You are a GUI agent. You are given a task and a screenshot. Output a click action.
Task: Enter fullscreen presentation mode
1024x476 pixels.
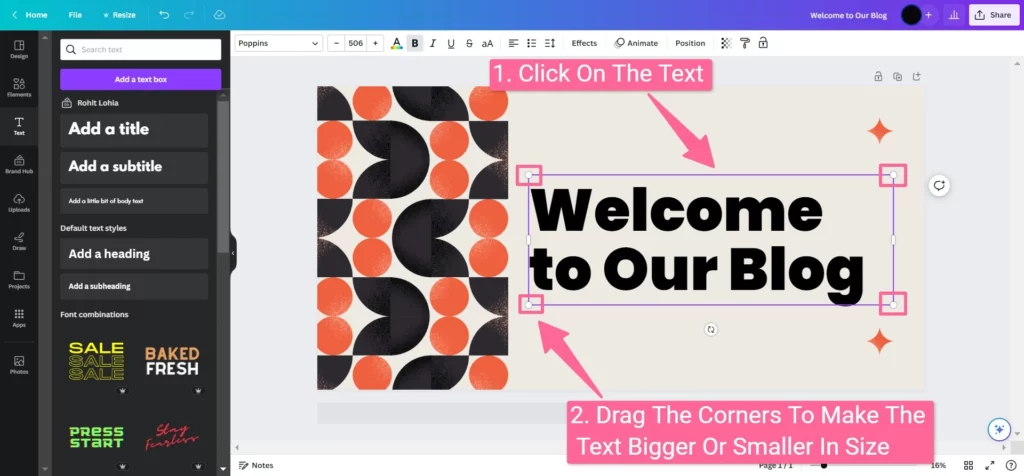(x=990, y=466)
